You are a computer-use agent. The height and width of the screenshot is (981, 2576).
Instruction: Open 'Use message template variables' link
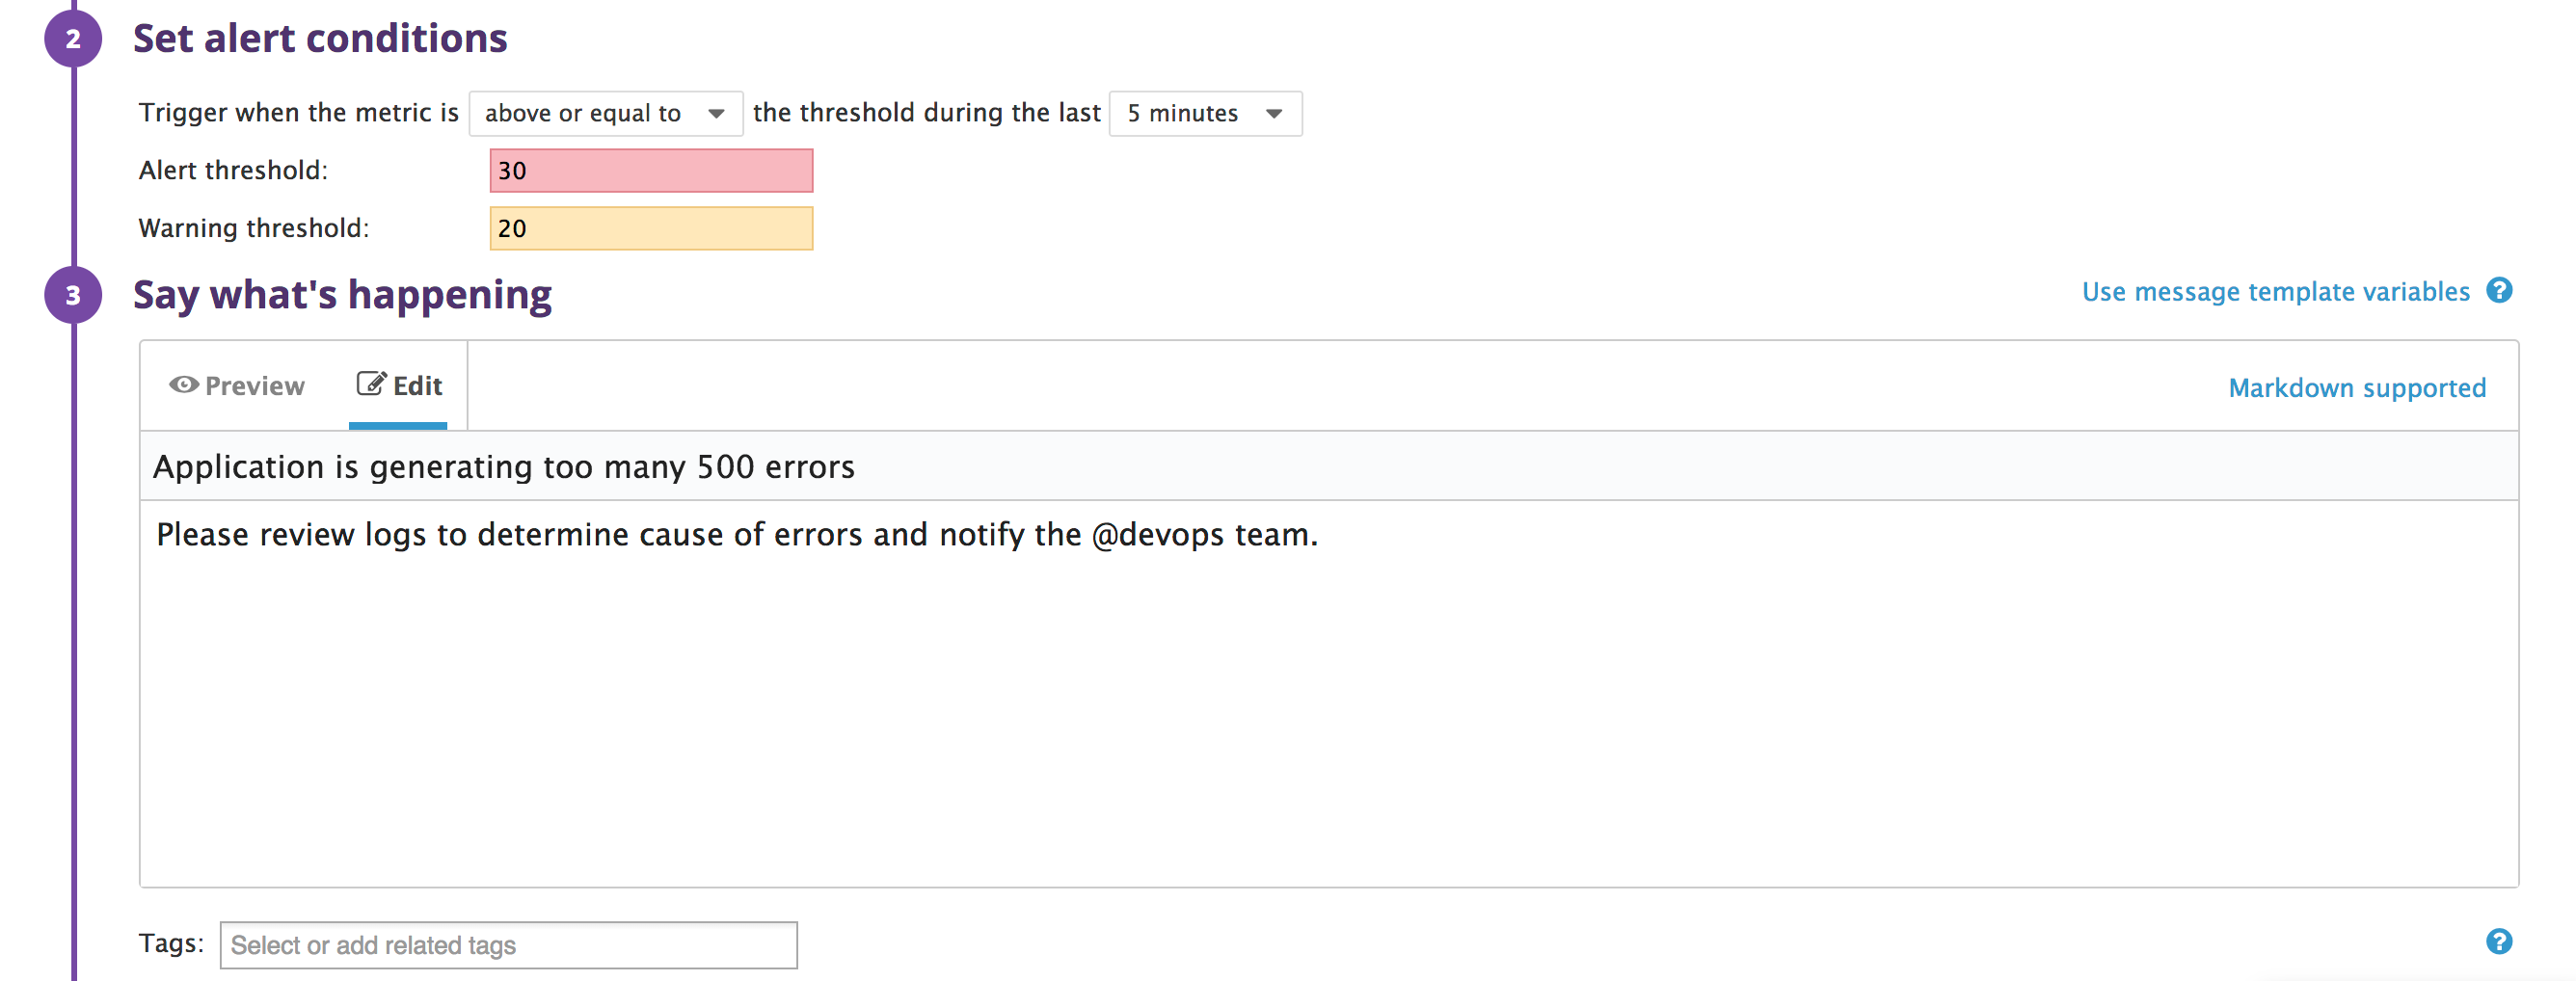tap(2275, 292)
